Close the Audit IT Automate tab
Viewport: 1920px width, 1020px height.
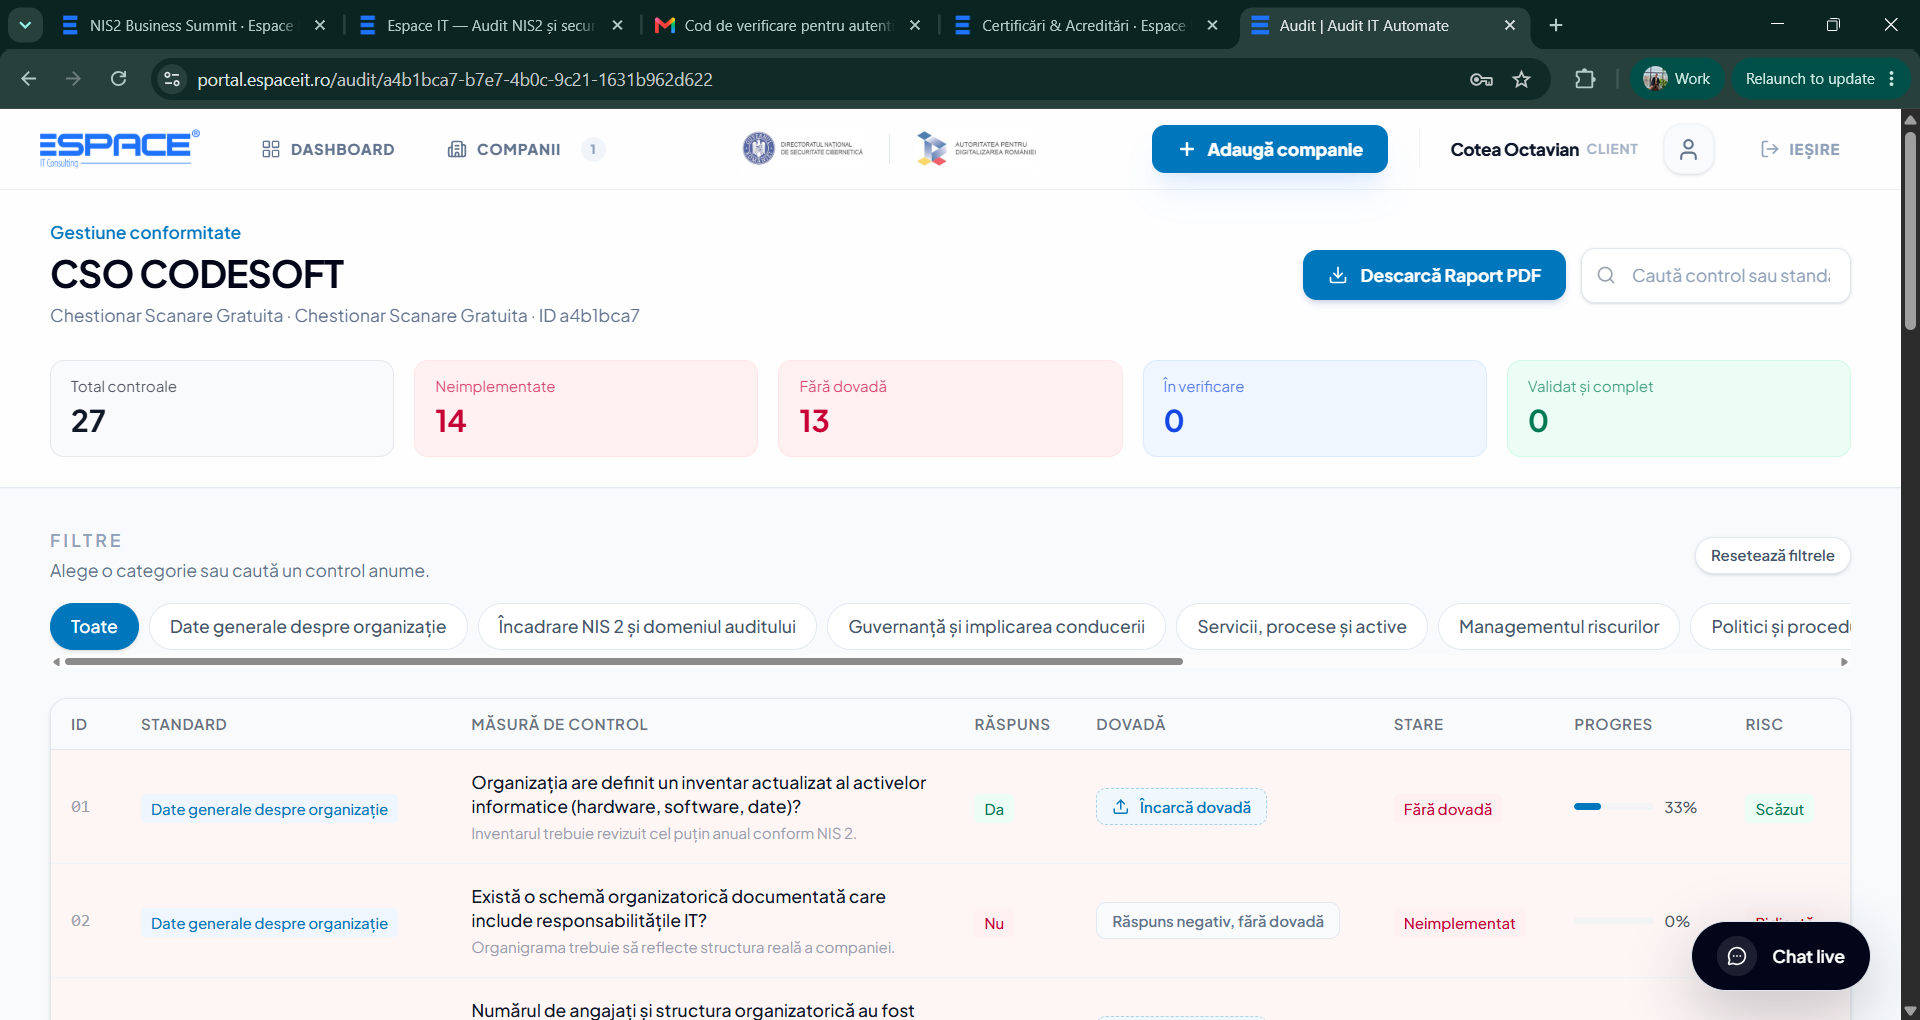point(1510,25)
